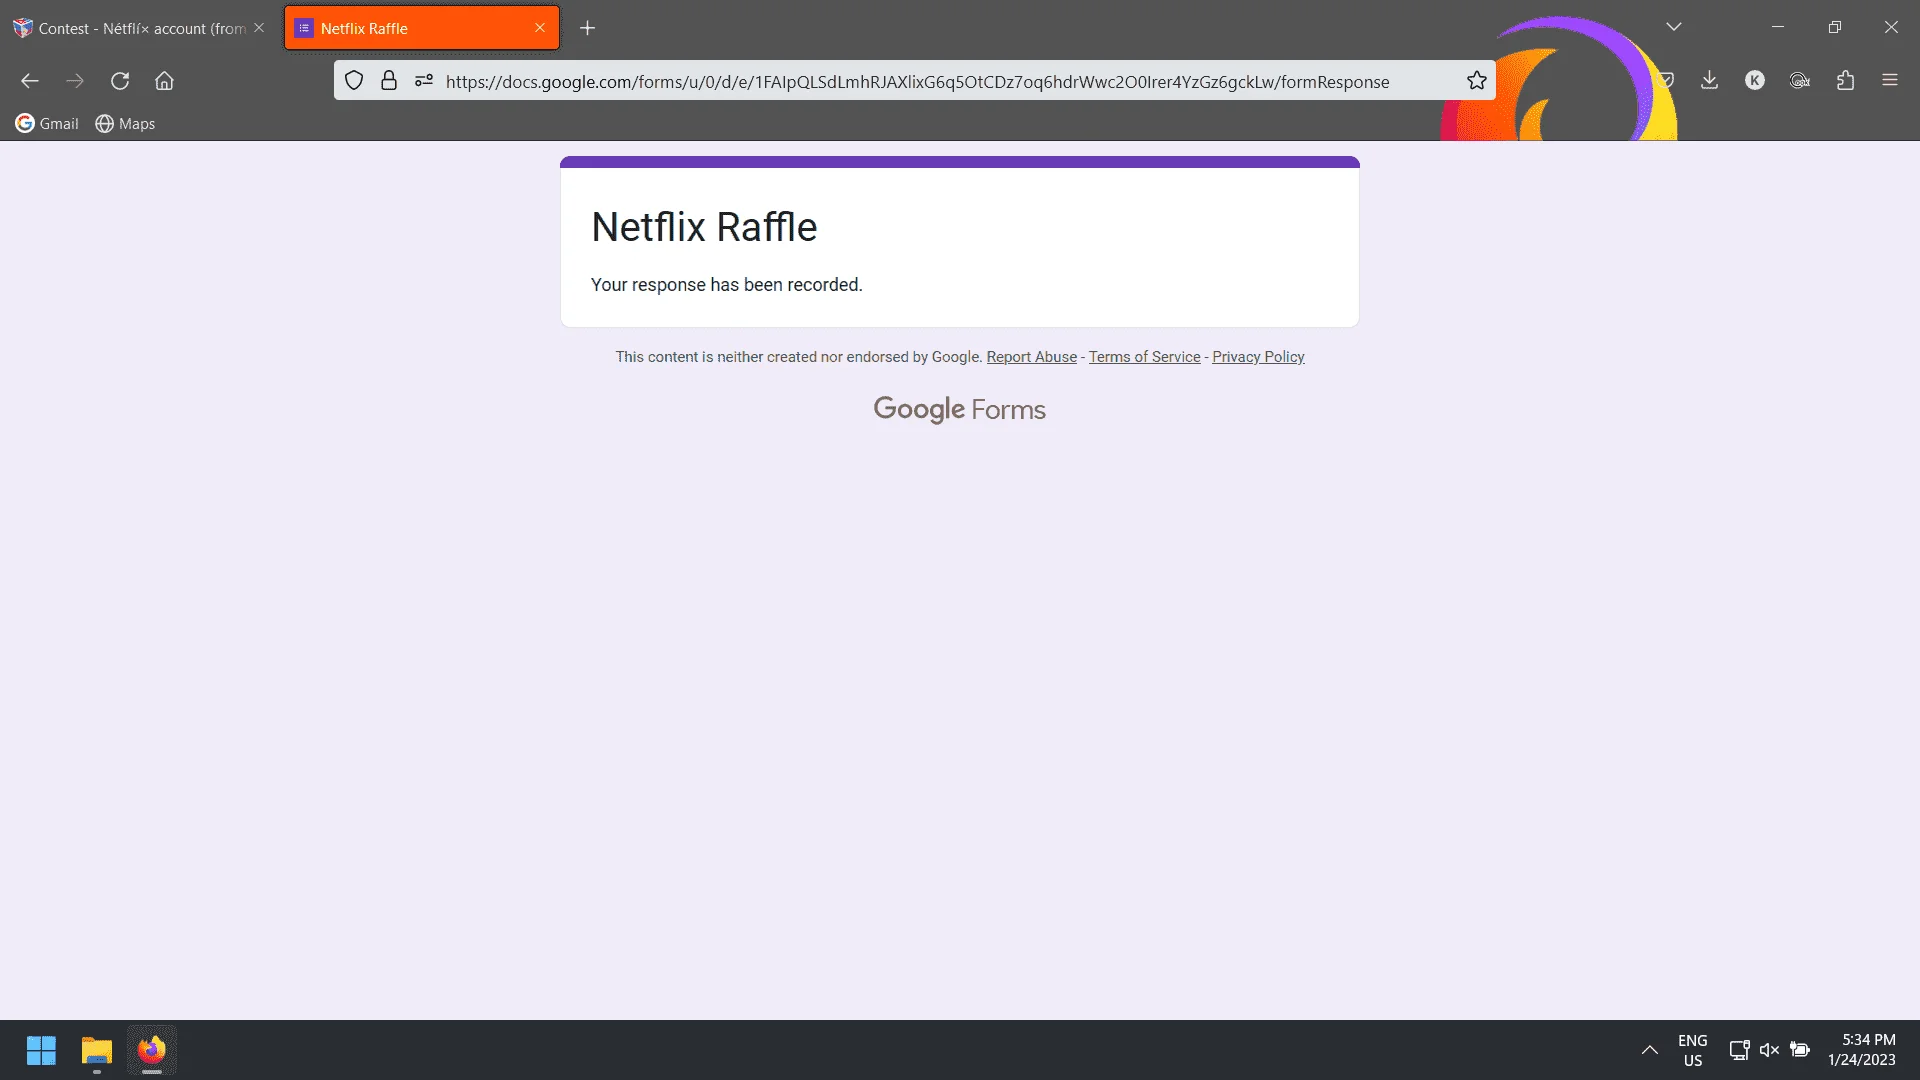
Task: Open the Firefox application menu
Action: tap(1890, 81)
